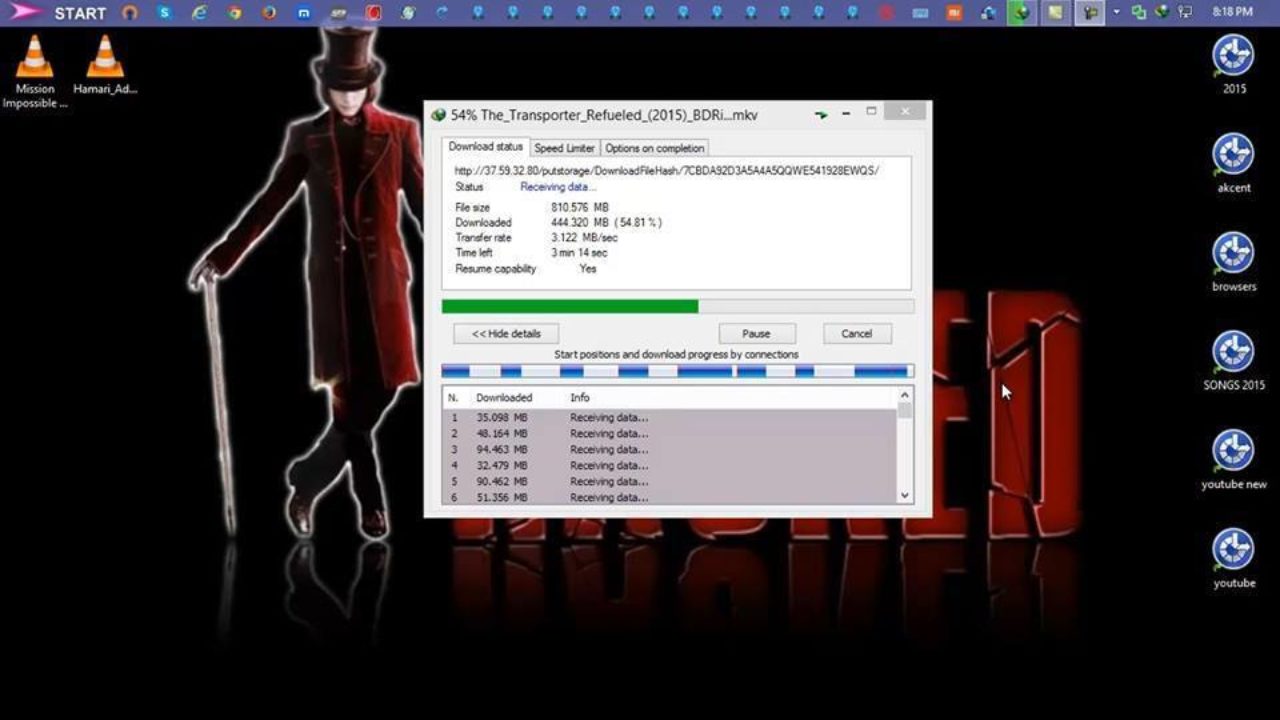Screen dimensions: 1280x720
Task: Open the SONGS 2015 desktop shortcut
Action: click(1233, 353)
